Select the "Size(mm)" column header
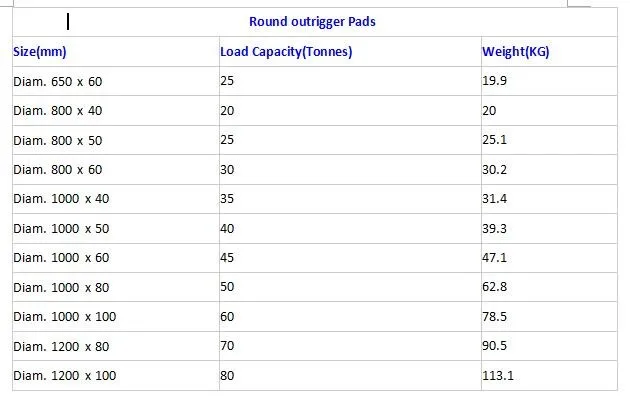630x402 pixels. (39, 52)
